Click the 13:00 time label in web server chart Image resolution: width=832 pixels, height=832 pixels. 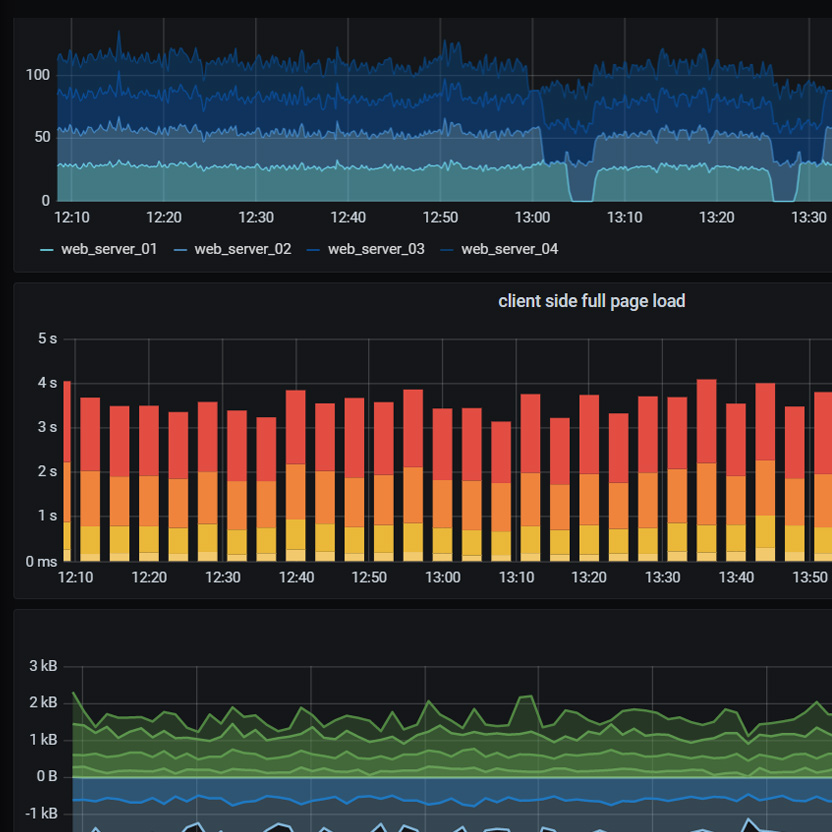pyautogui.click(x=532, y=217)
